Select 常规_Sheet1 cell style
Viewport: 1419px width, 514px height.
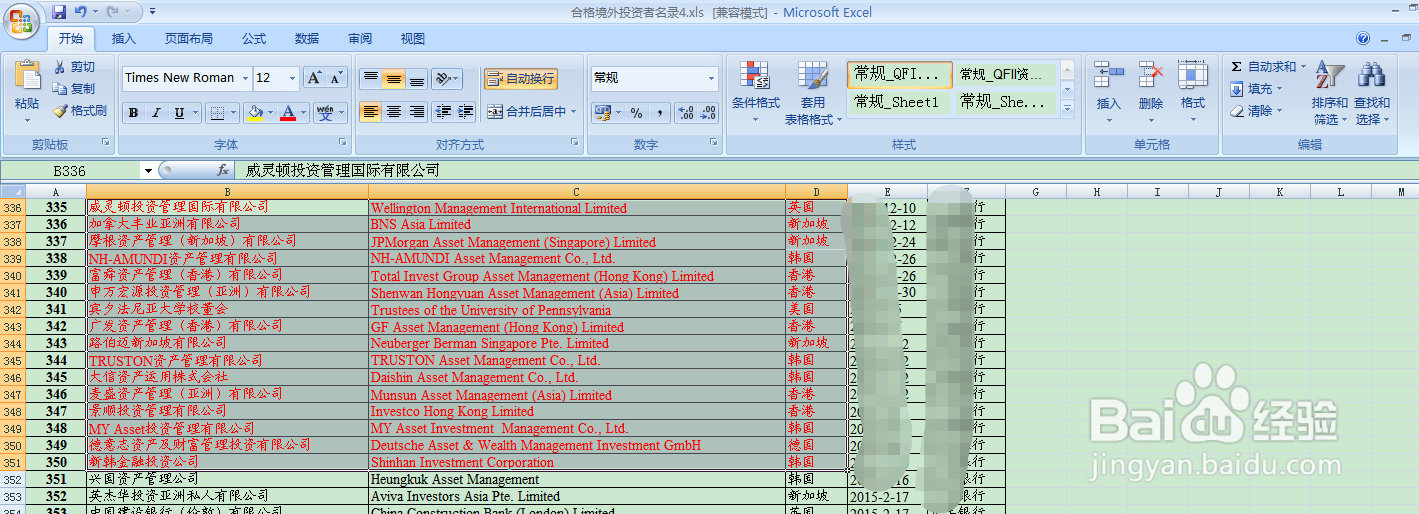pyautogui.click(x=900, y=102)
